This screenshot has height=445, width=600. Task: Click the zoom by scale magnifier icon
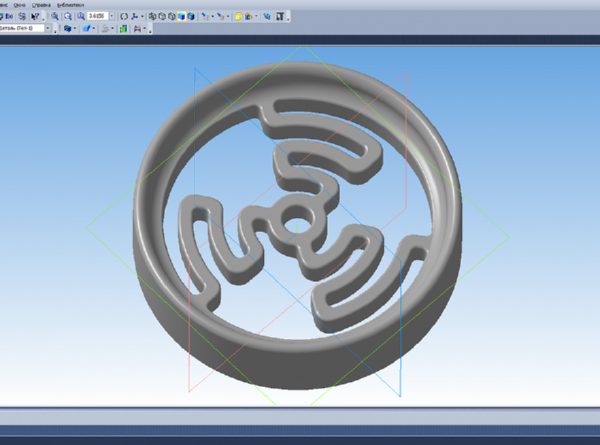tap(81, 16)
